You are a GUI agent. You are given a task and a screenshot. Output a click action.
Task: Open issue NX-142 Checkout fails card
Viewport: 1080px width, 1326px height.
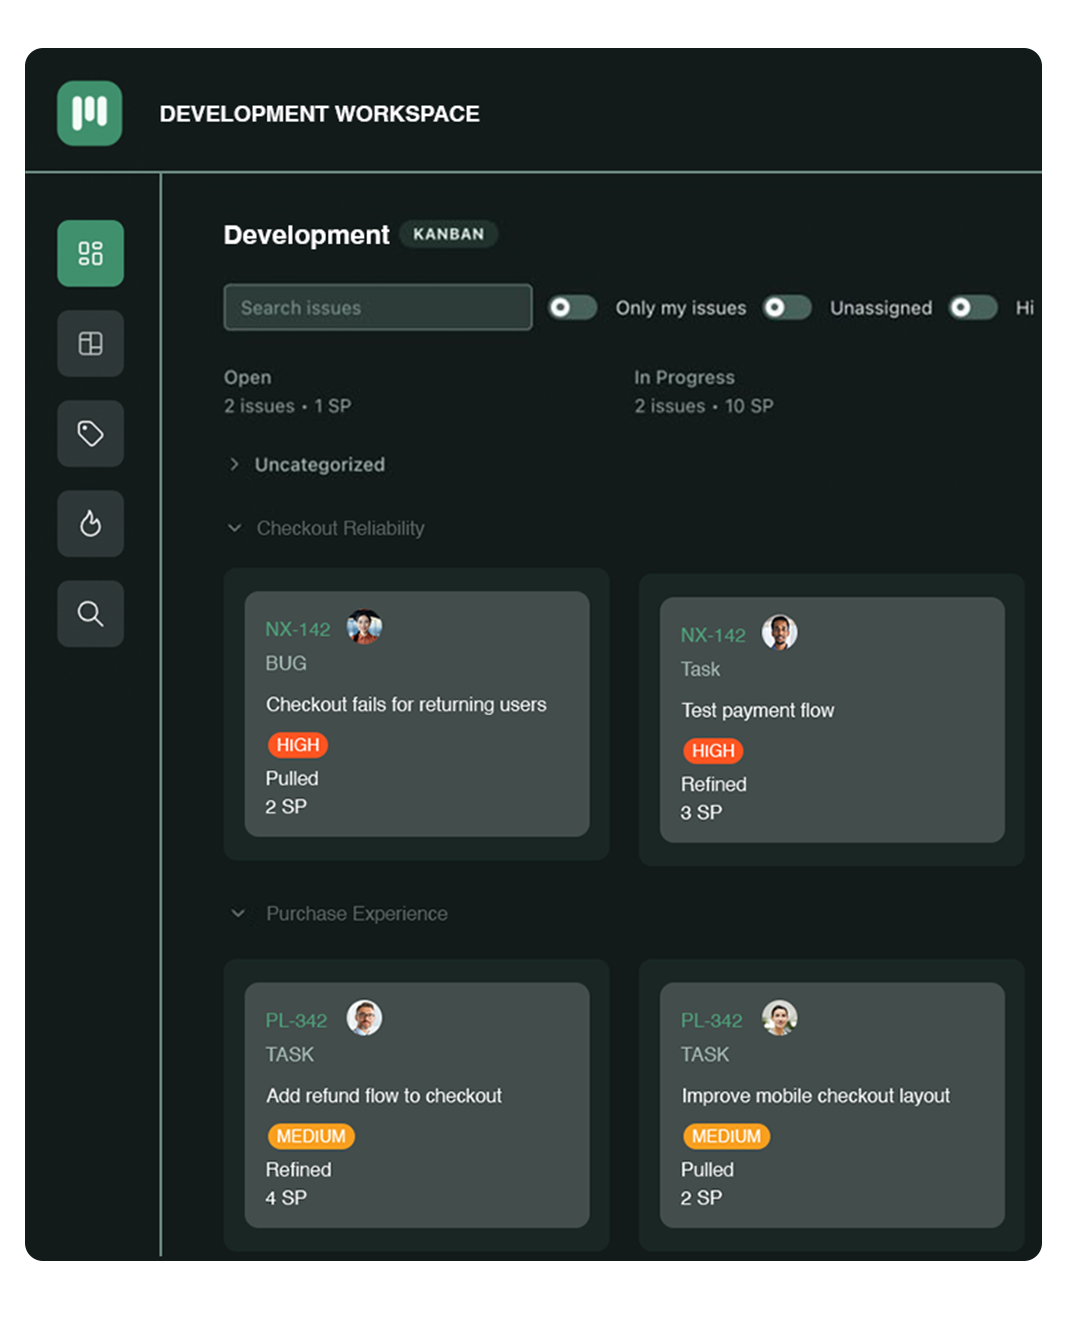pos(415,713)
